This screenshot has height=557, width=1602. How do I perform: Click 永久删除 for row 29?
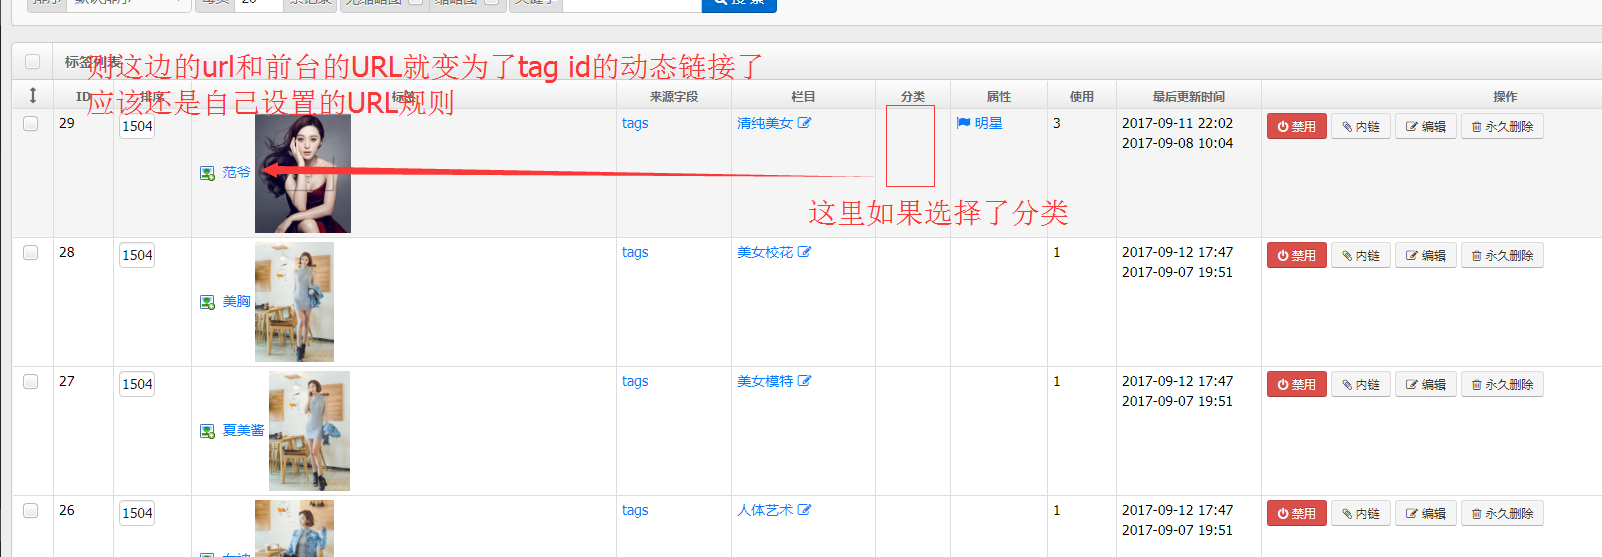click(x=1502, y=127)
